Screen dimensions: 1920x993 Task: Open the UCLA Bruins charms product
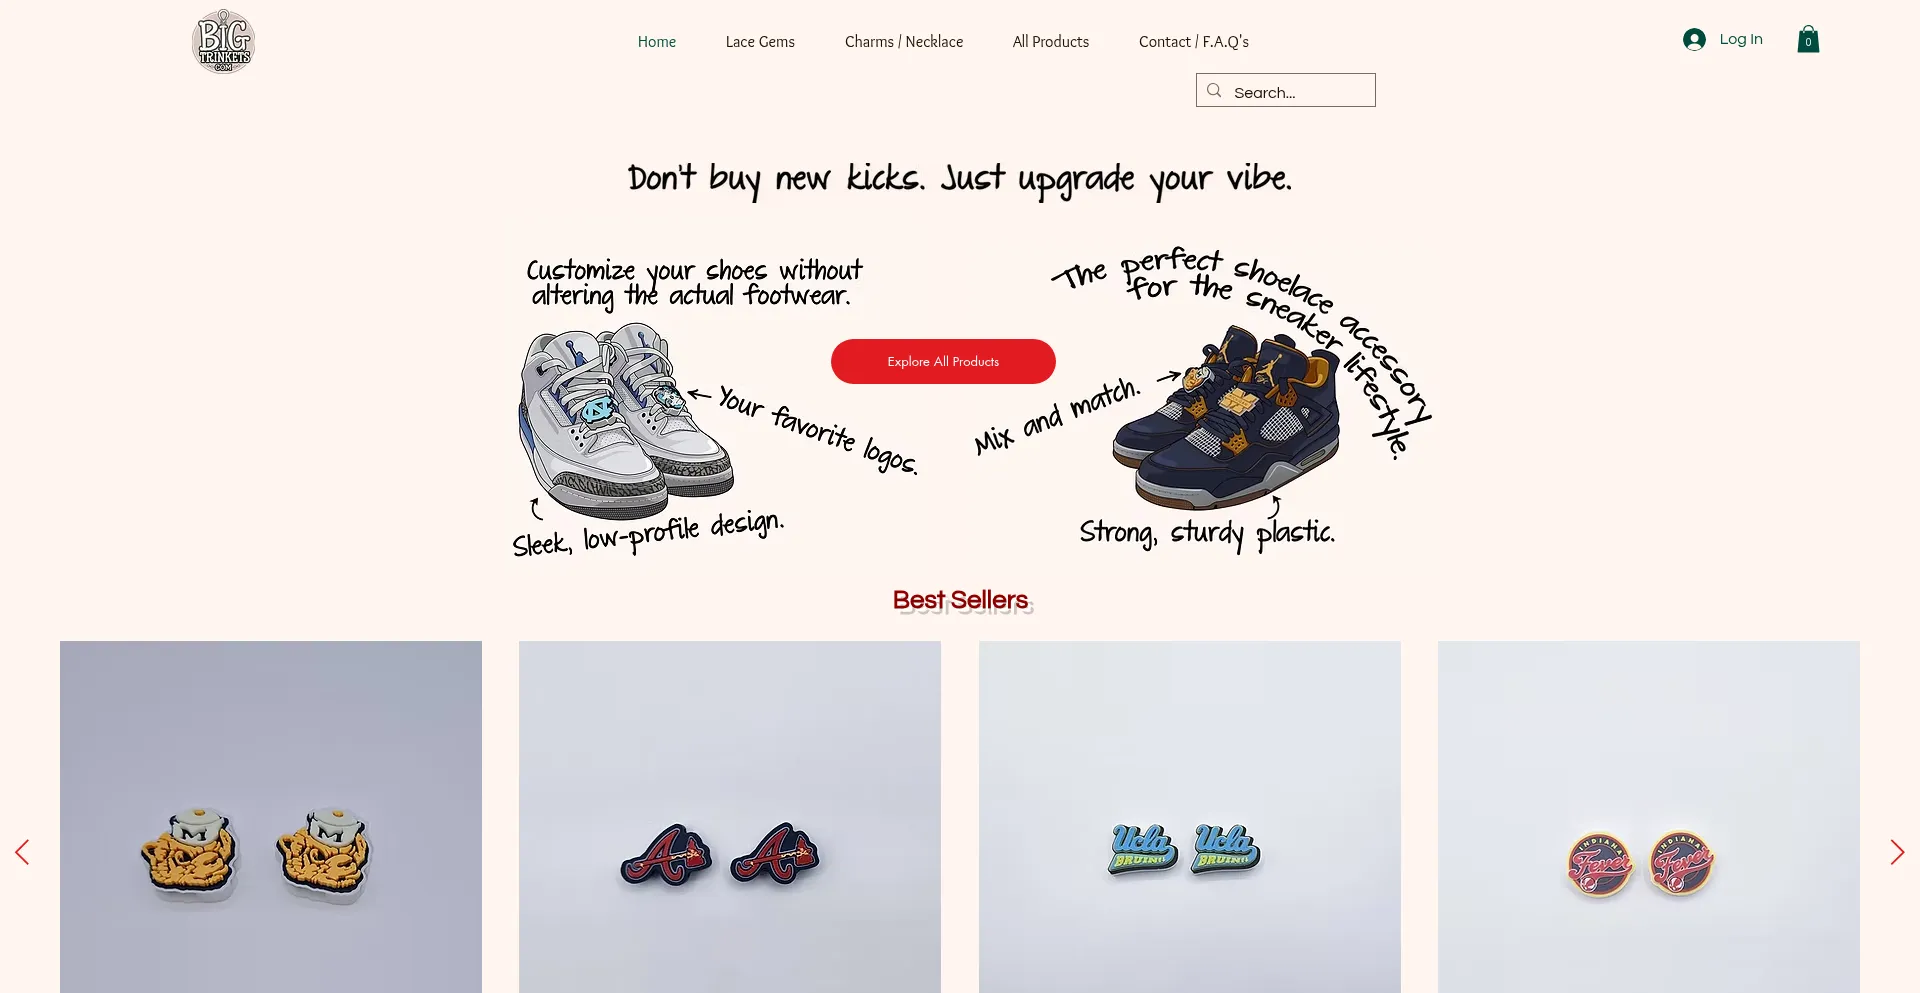point(1190,817)
